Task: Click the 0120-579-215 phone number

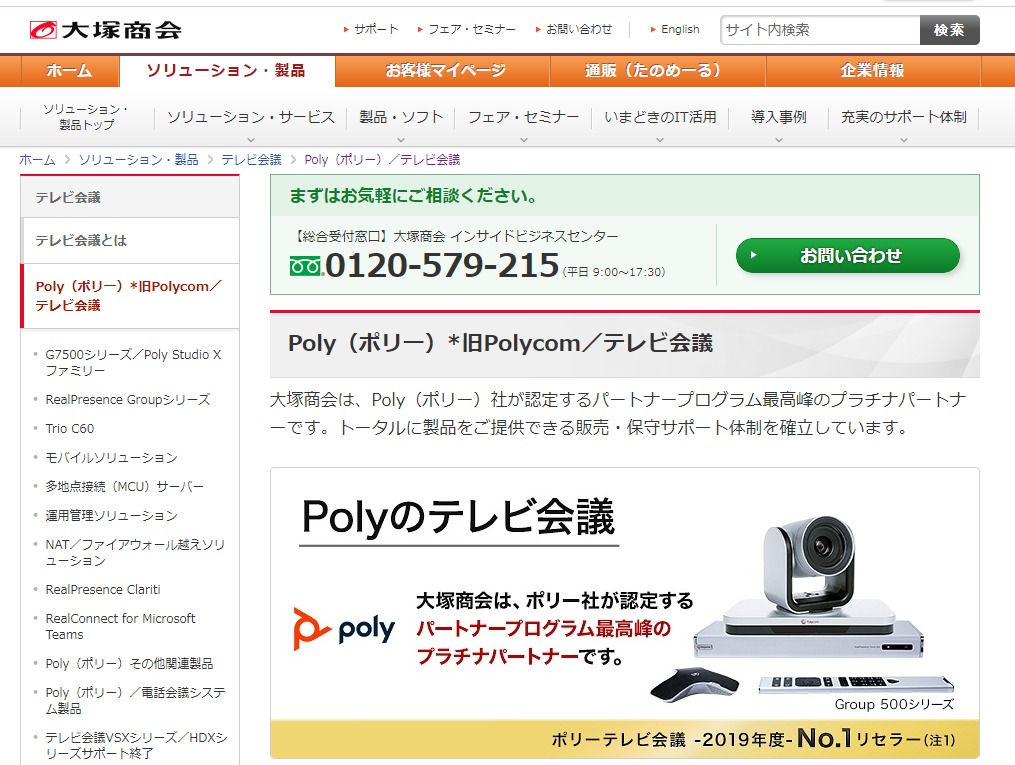Action: click(x=442, y=265)
